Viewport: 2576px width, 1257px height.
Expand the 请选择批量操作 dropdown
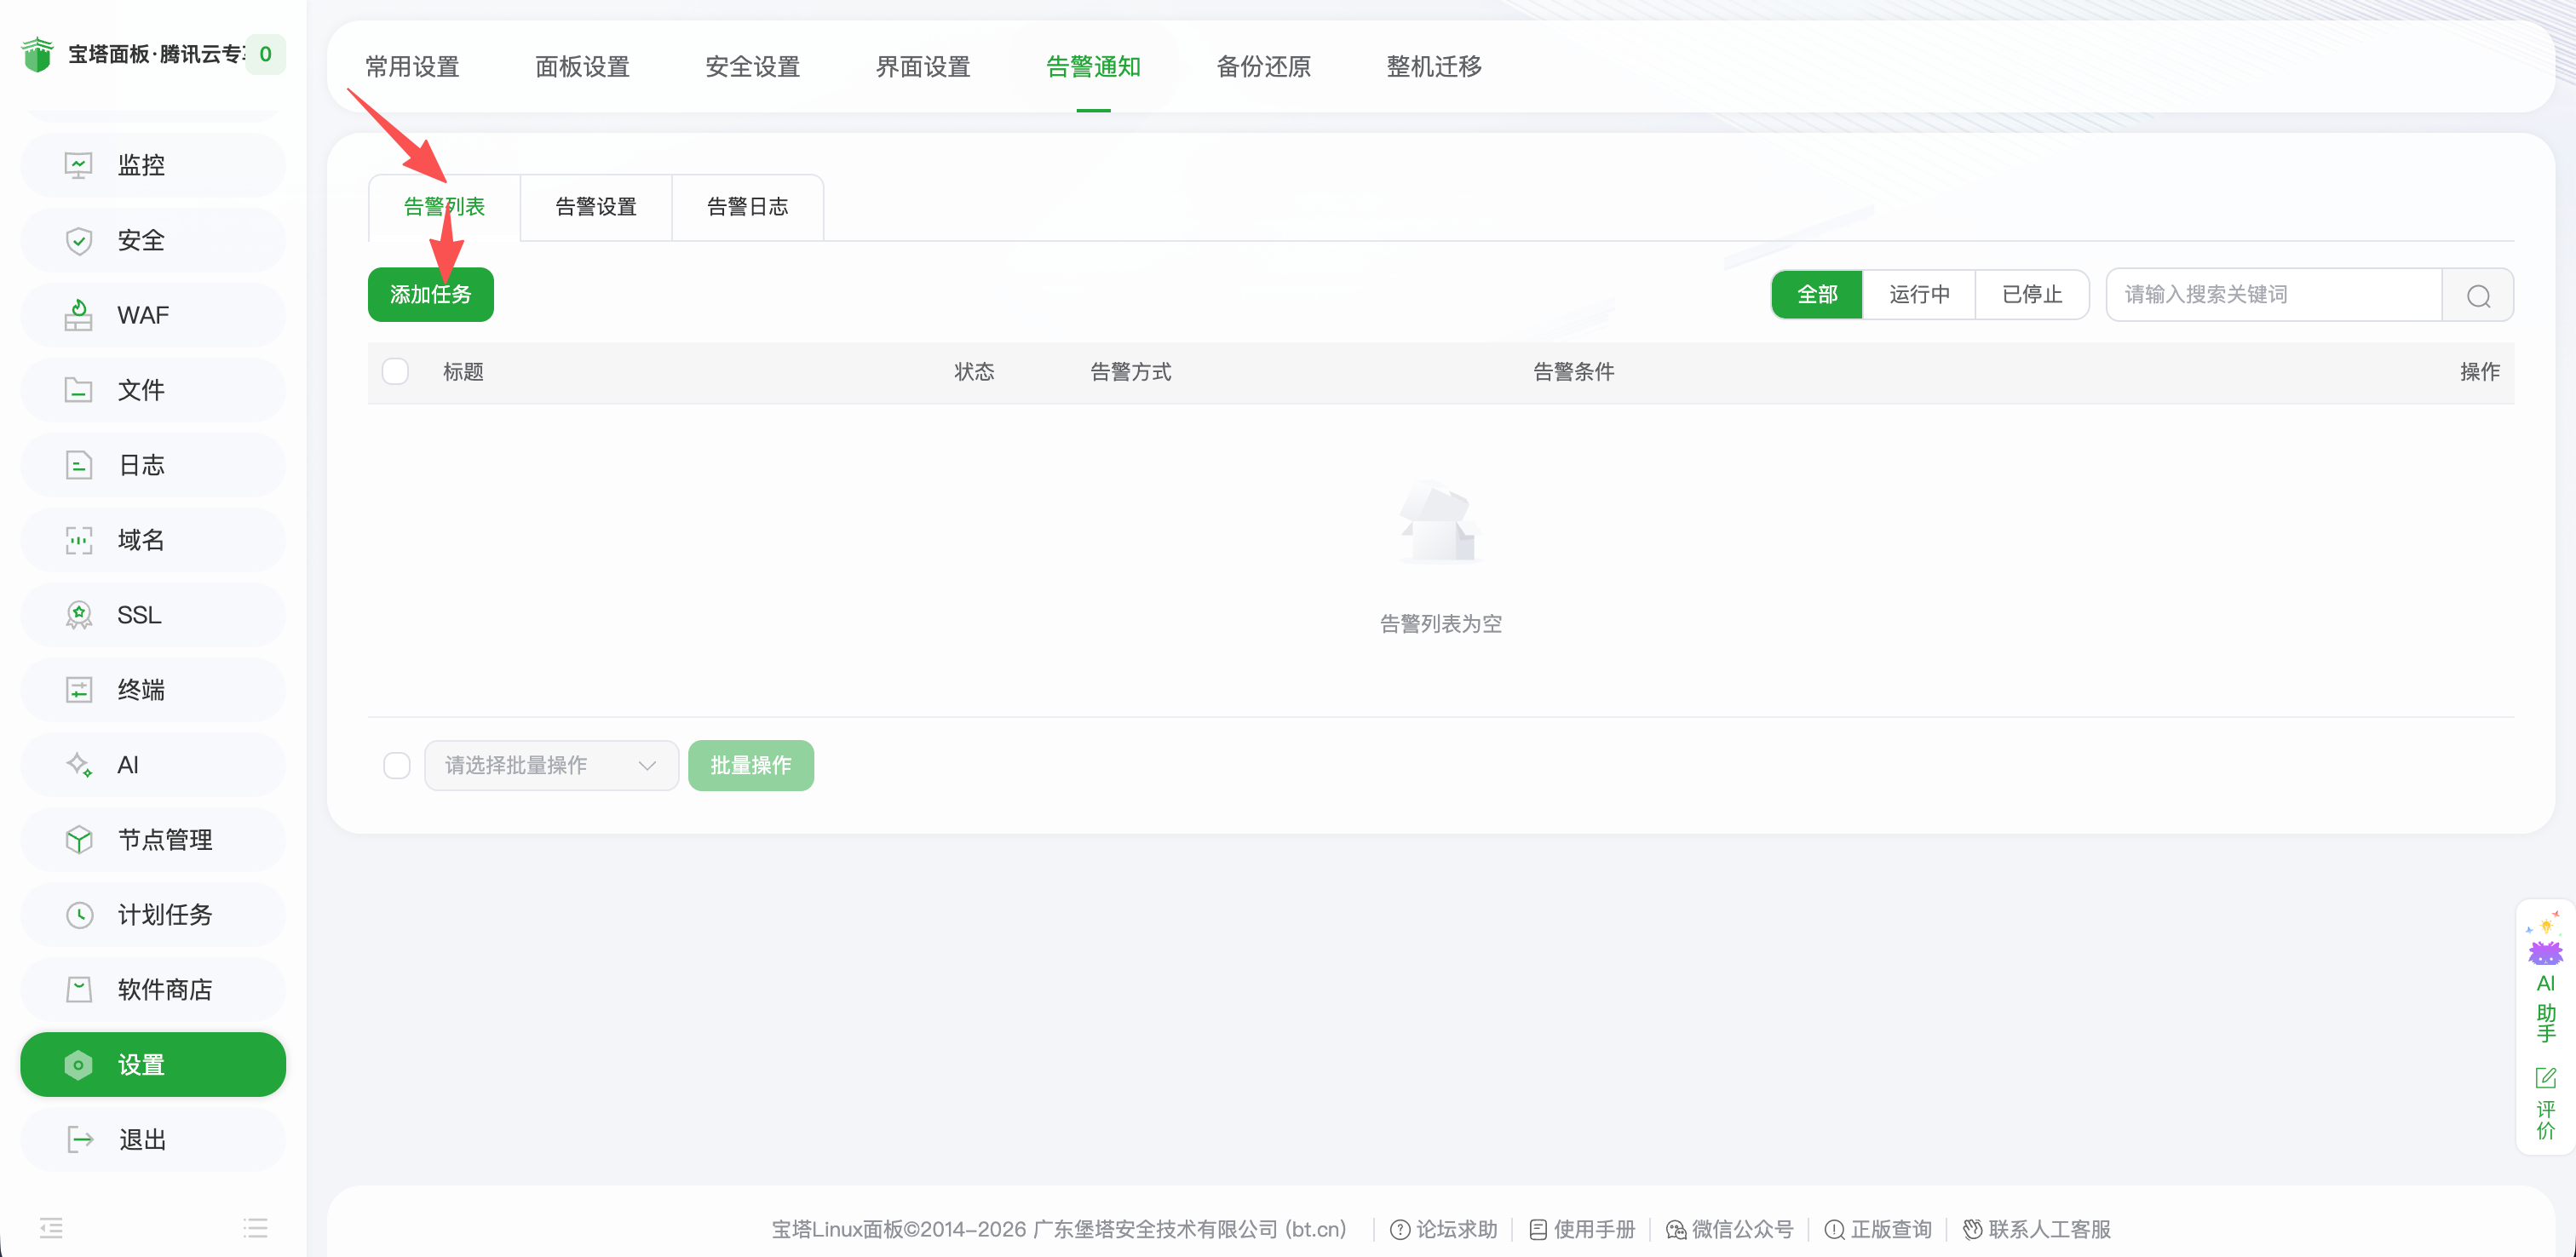551,766
